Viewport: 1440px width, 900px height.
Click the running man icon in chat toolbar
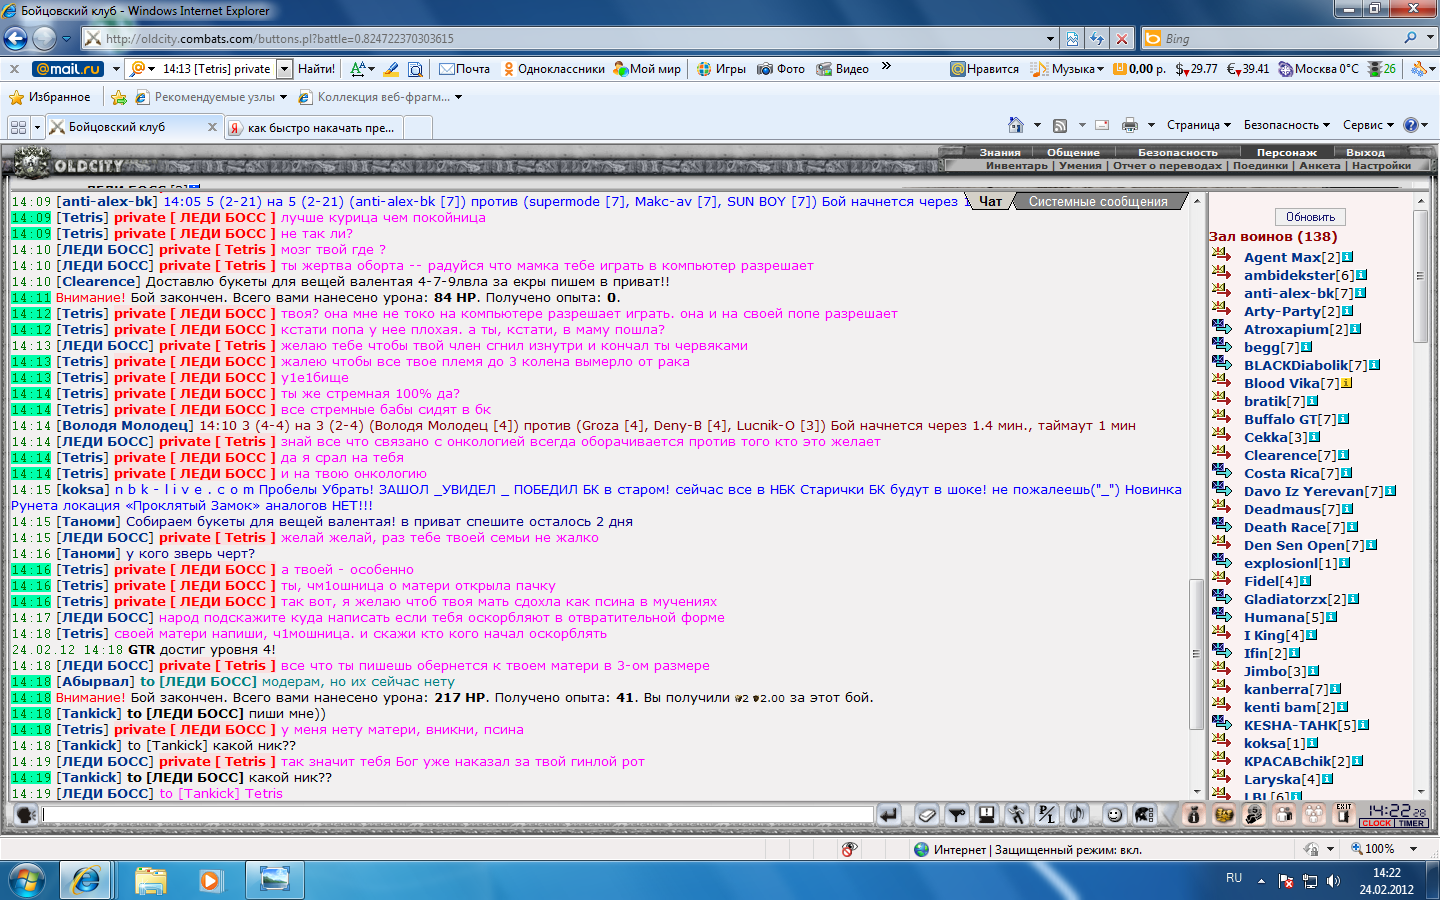tap(1017, 815)
